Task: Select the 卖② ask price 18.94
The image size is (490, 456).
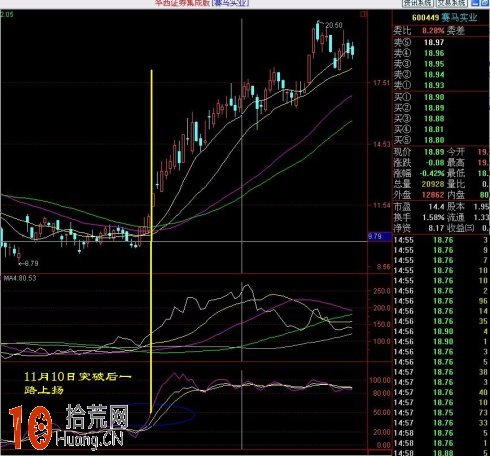Action: point(434,74)
